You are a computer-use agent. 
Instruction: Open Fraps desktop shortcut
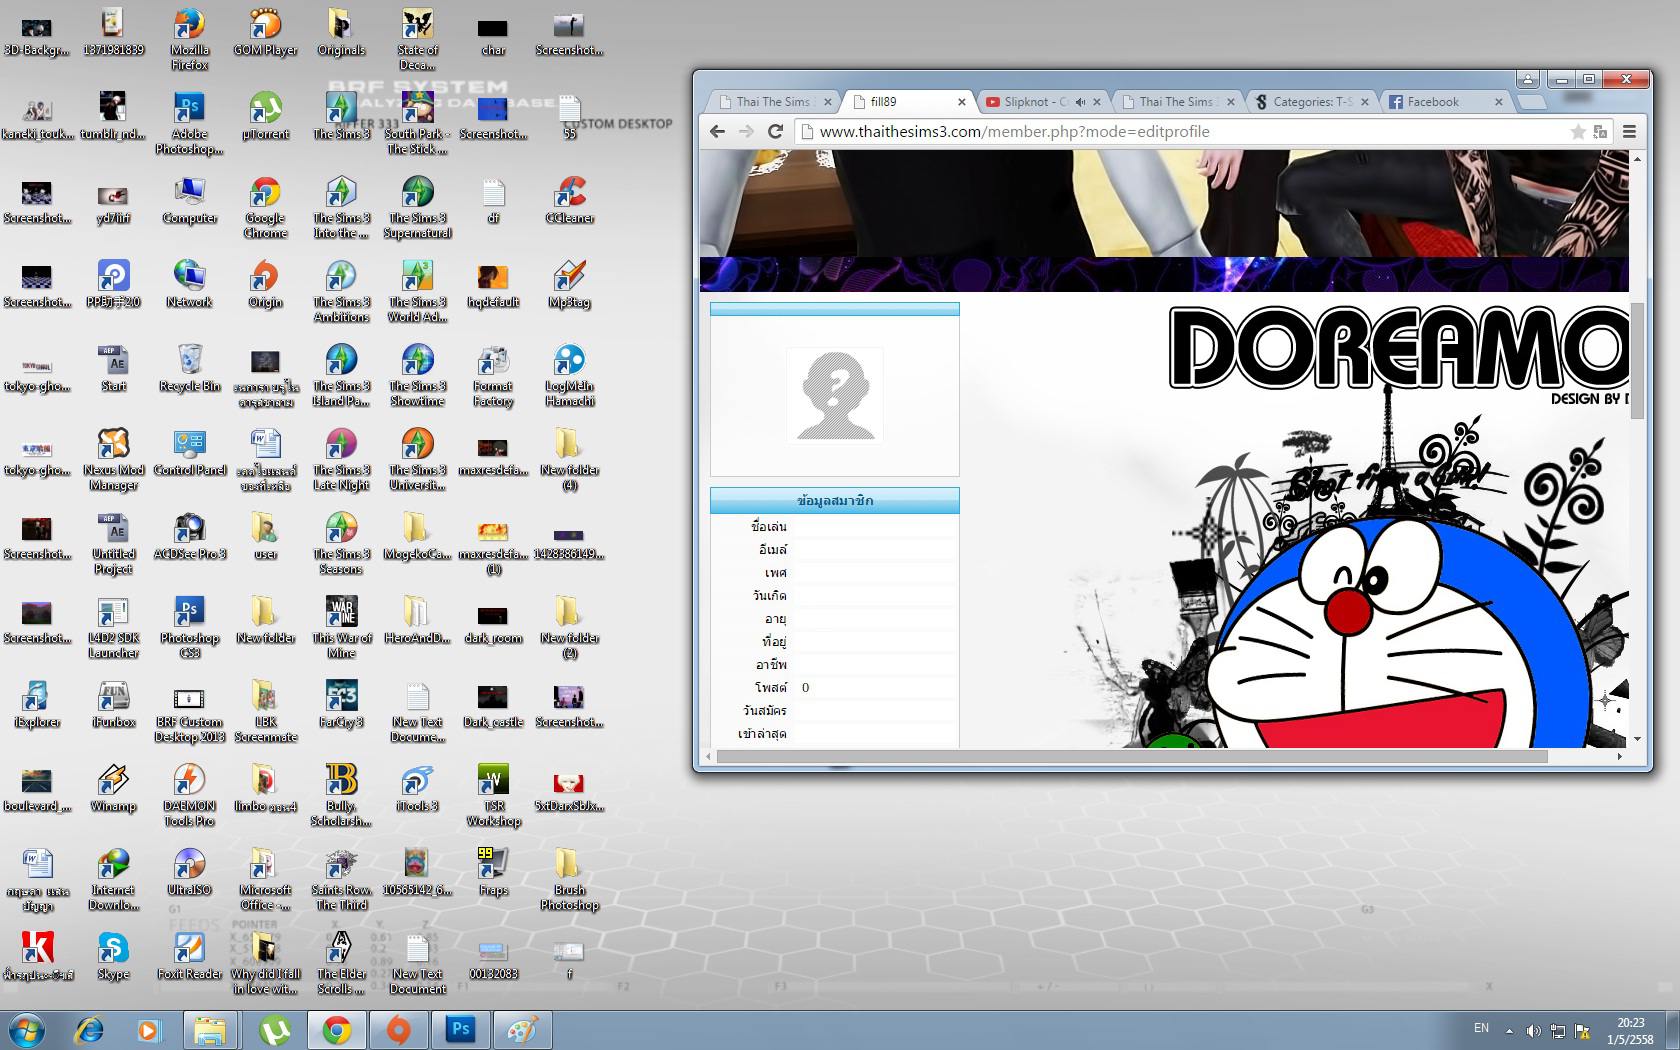pos(493,873)
